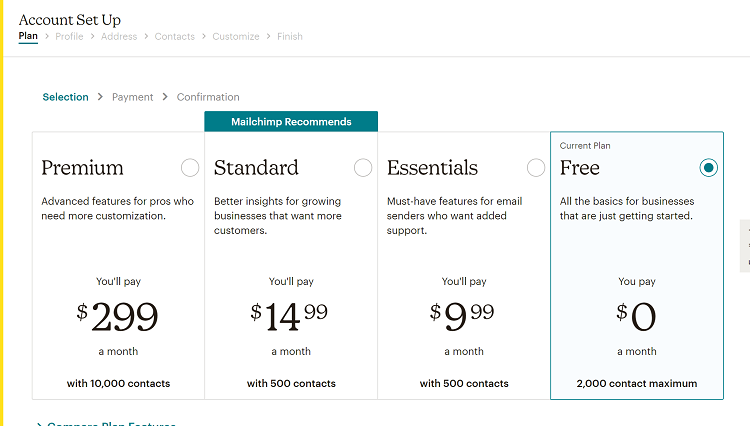This screenshot has height=426, width=750.
Task: Open the Confirmation sub-step
Action: coord(208,97)
